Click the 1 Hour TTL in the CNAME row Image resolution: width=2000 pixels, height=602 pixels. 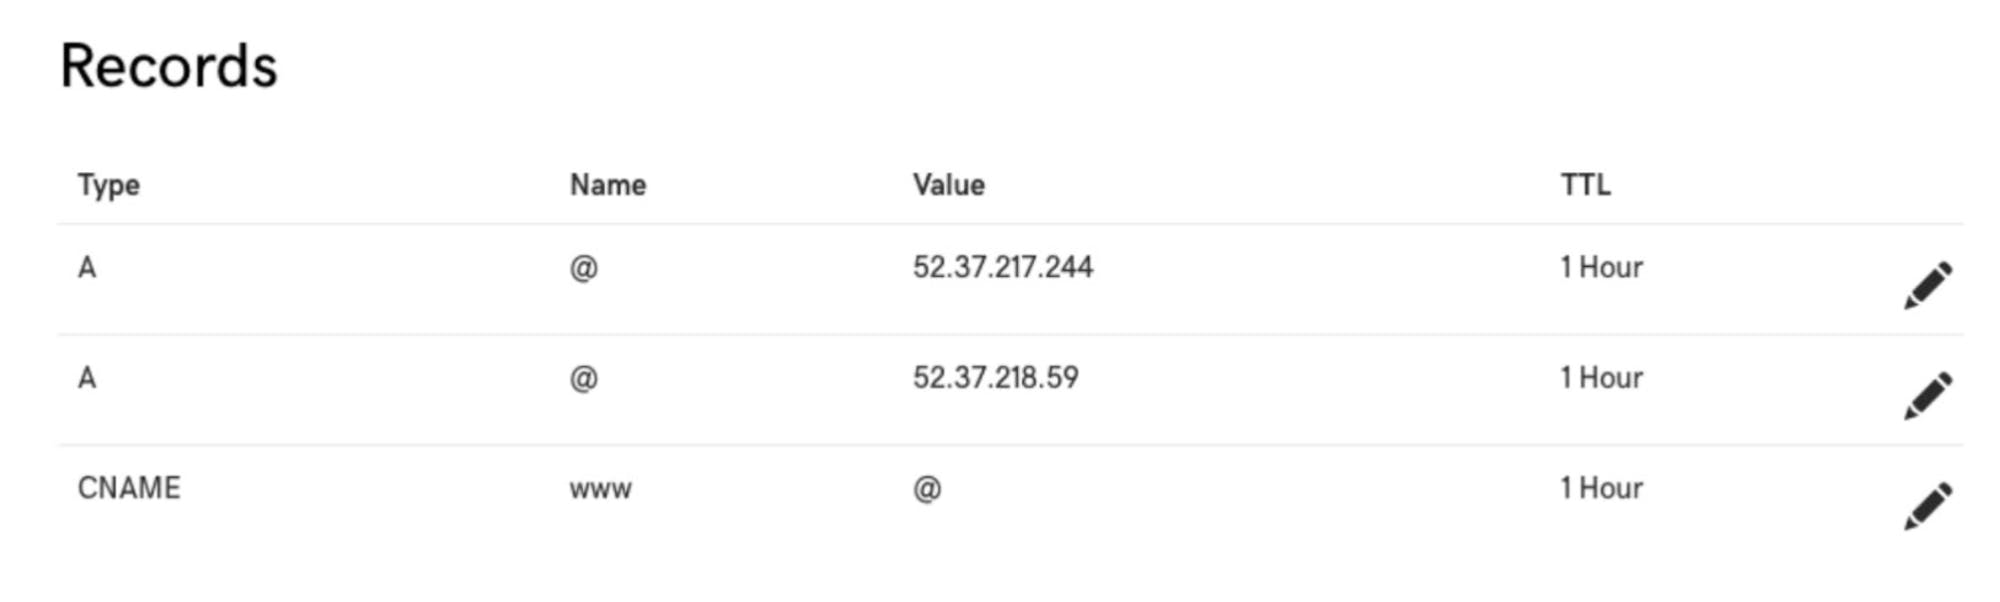point(1601,488)
